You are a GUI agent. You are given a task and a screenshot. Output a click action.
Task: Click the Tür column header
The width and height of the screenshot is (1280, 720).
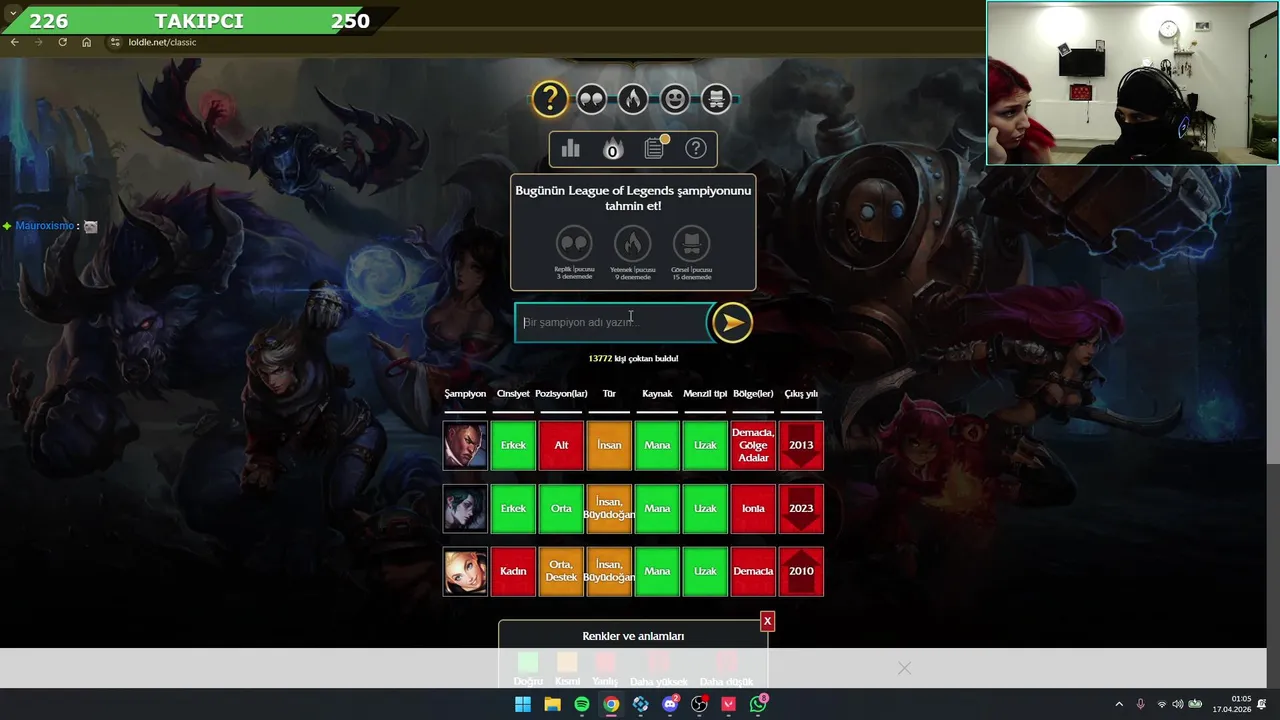tap(609, 394)
